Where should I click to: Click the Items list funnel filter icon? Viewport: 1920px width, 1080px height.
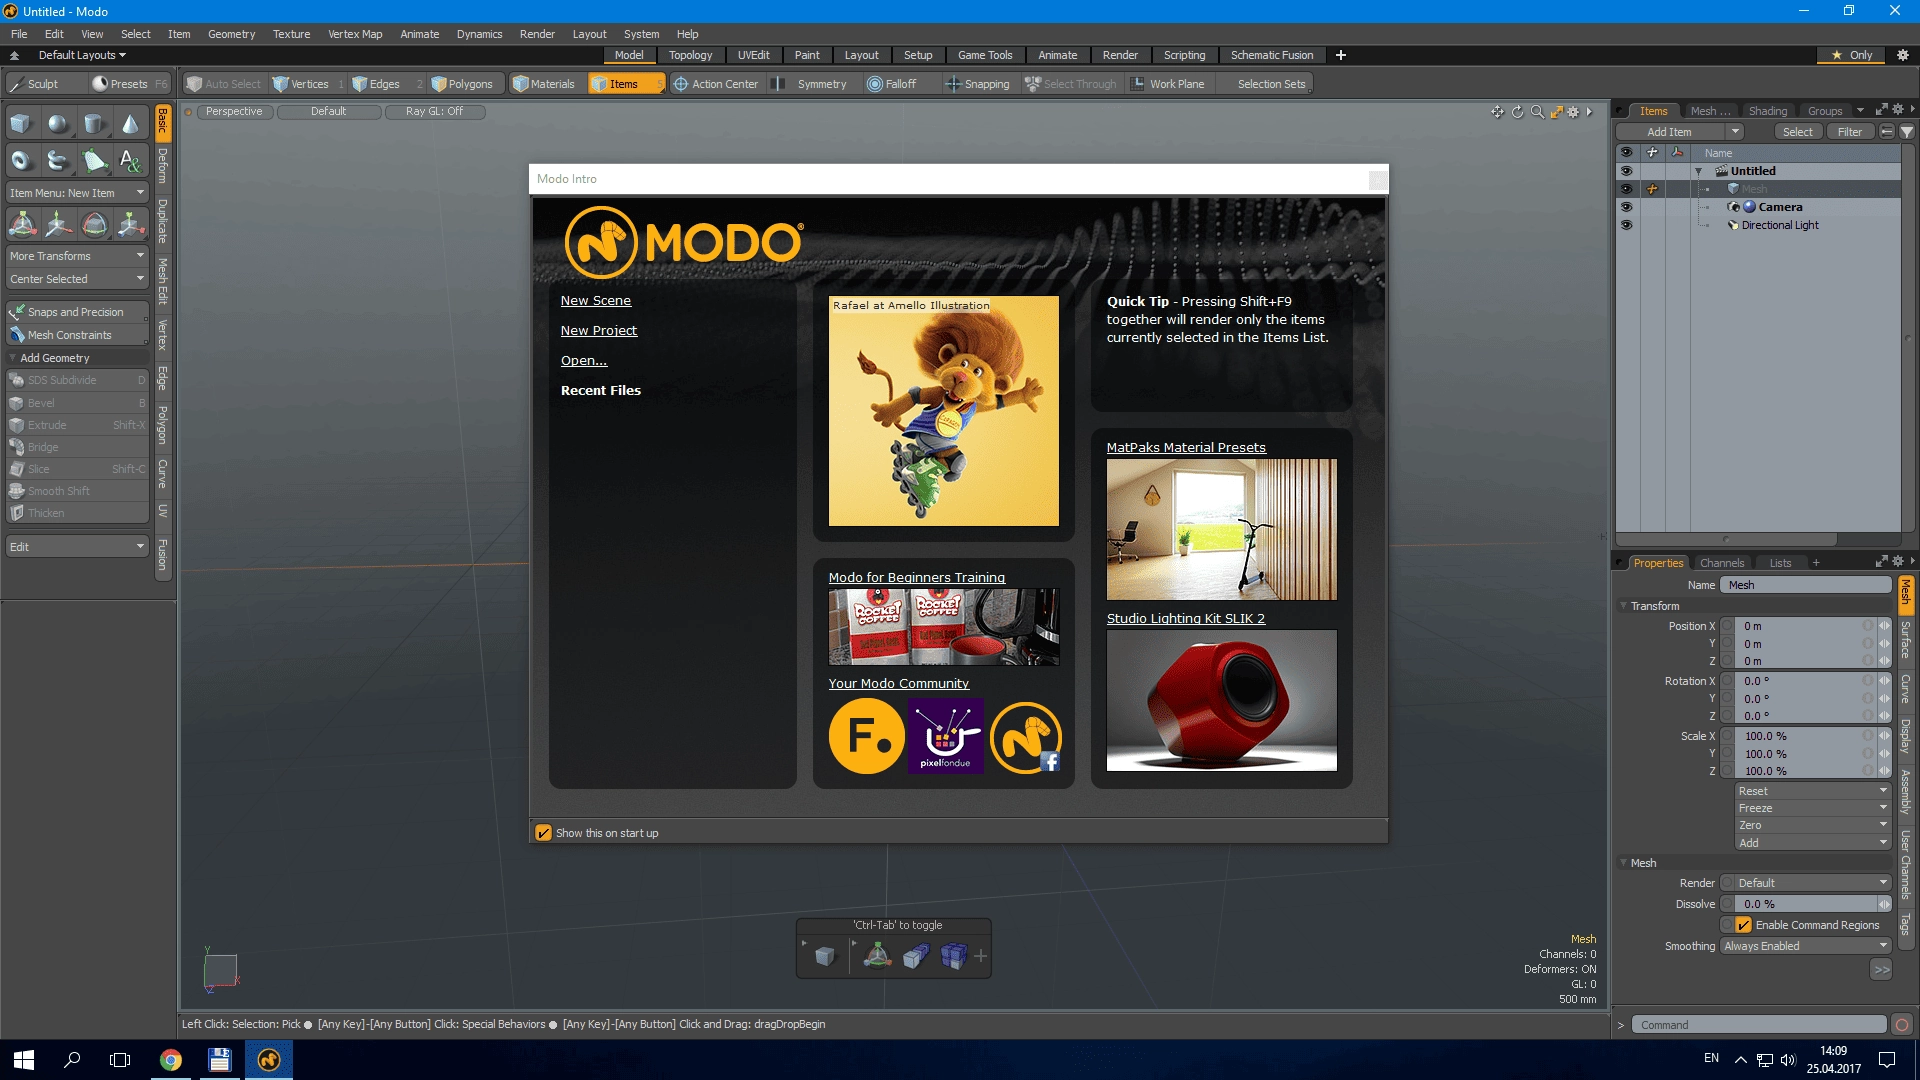point(1907,132)
